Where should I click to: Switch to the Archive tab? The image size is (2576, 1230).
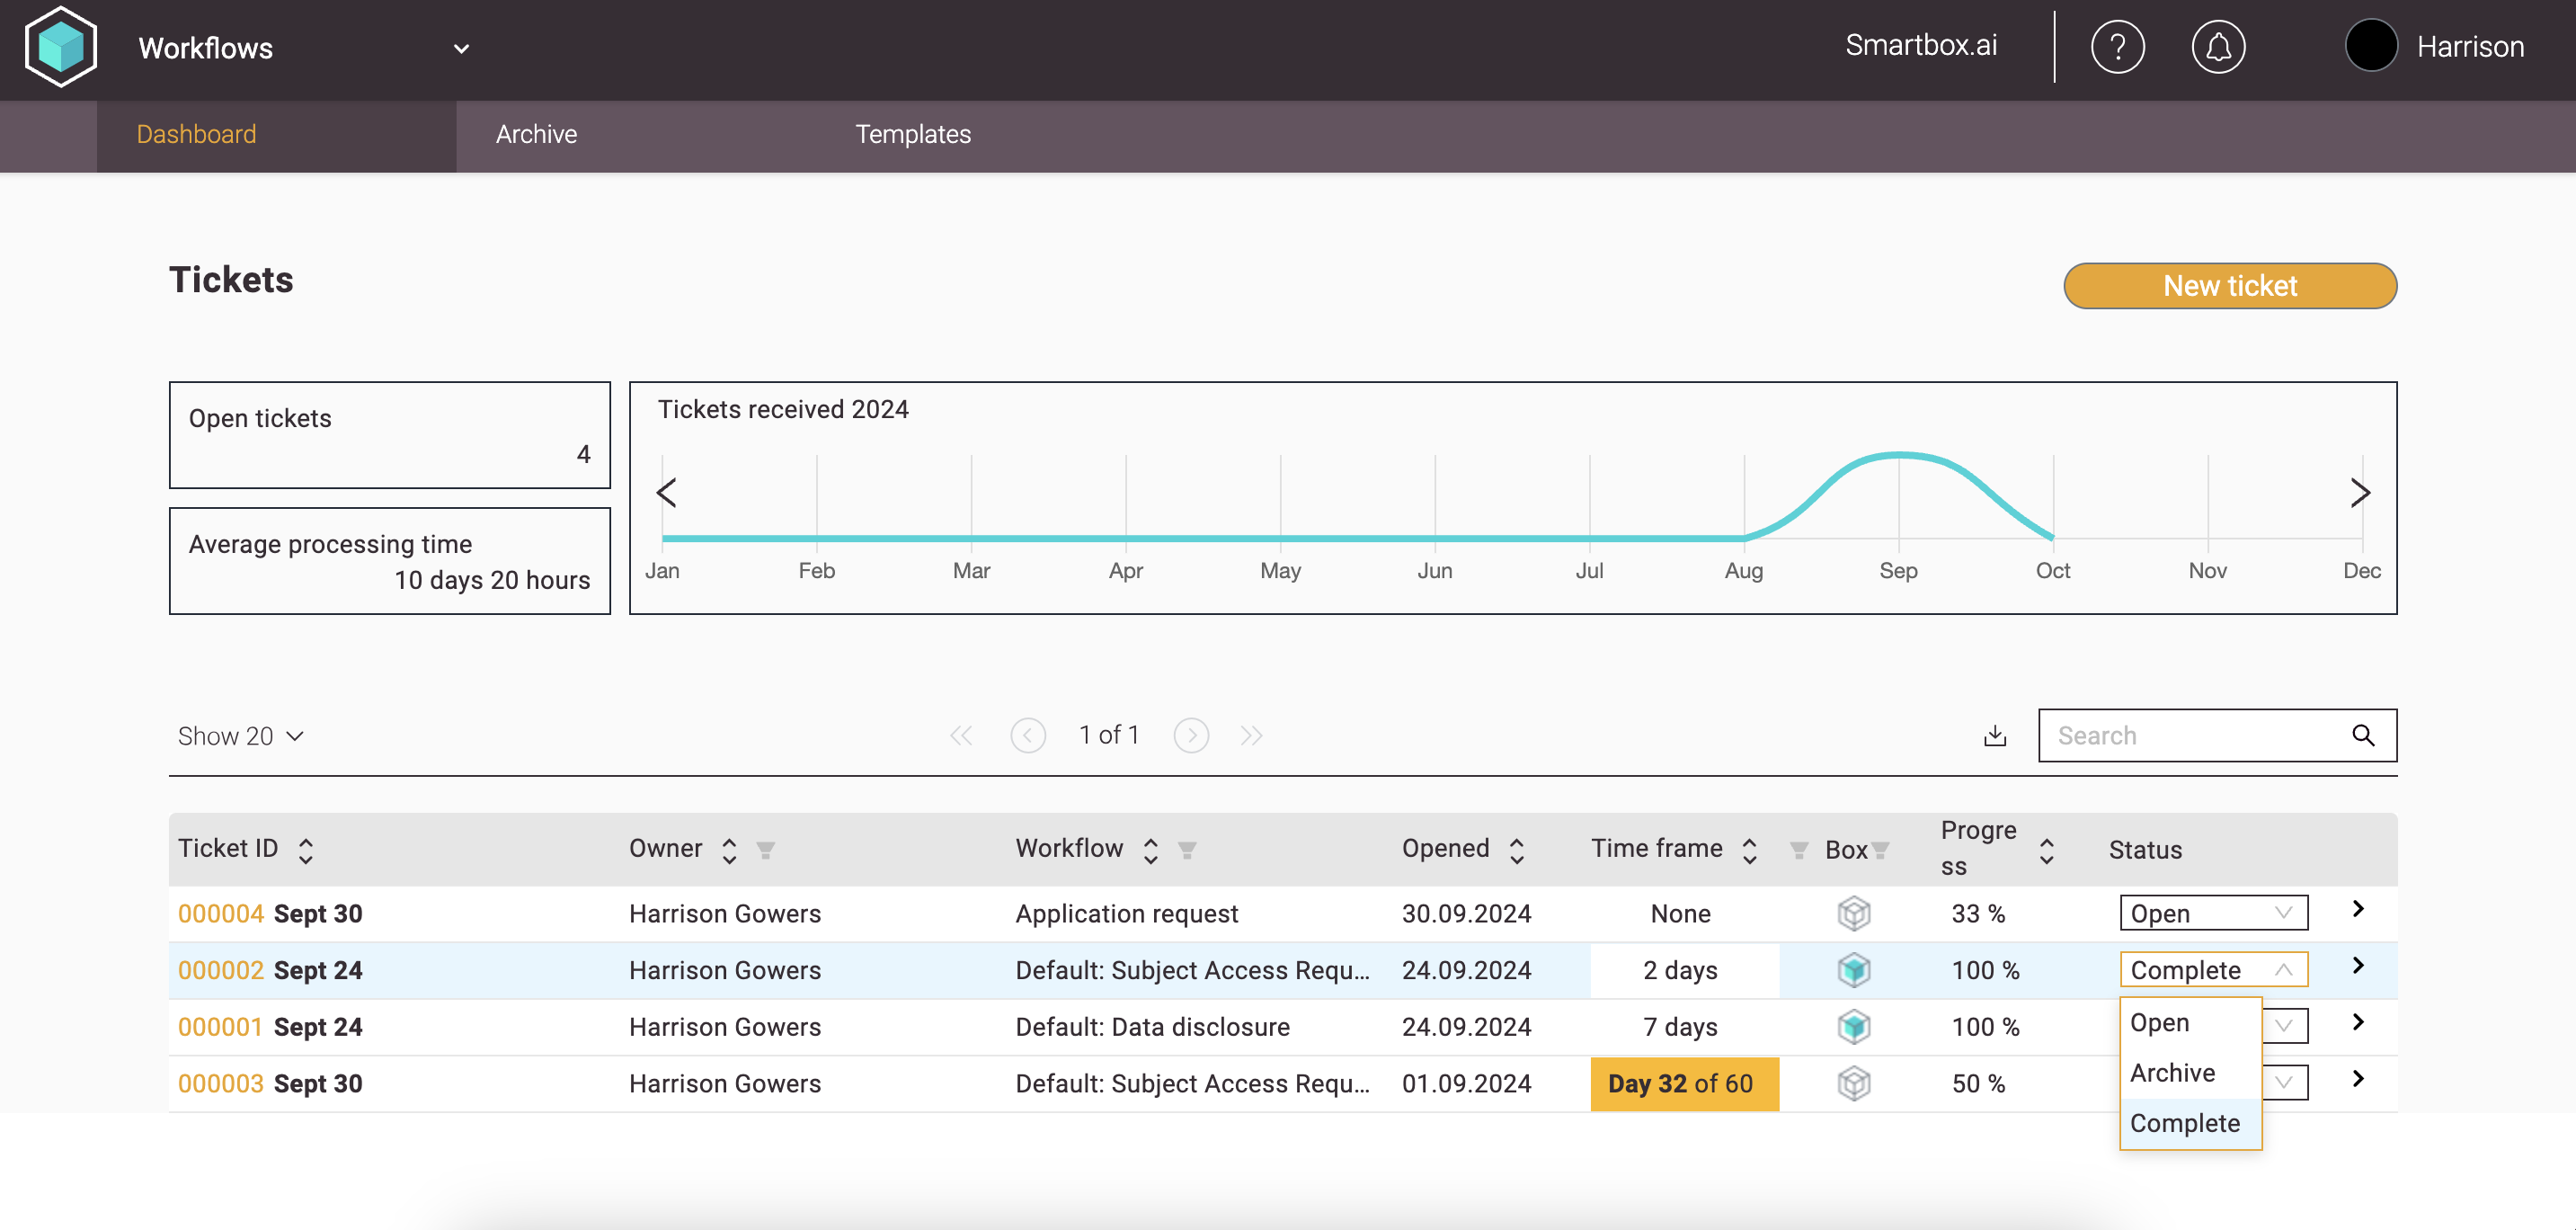click(x=536, y=134)
